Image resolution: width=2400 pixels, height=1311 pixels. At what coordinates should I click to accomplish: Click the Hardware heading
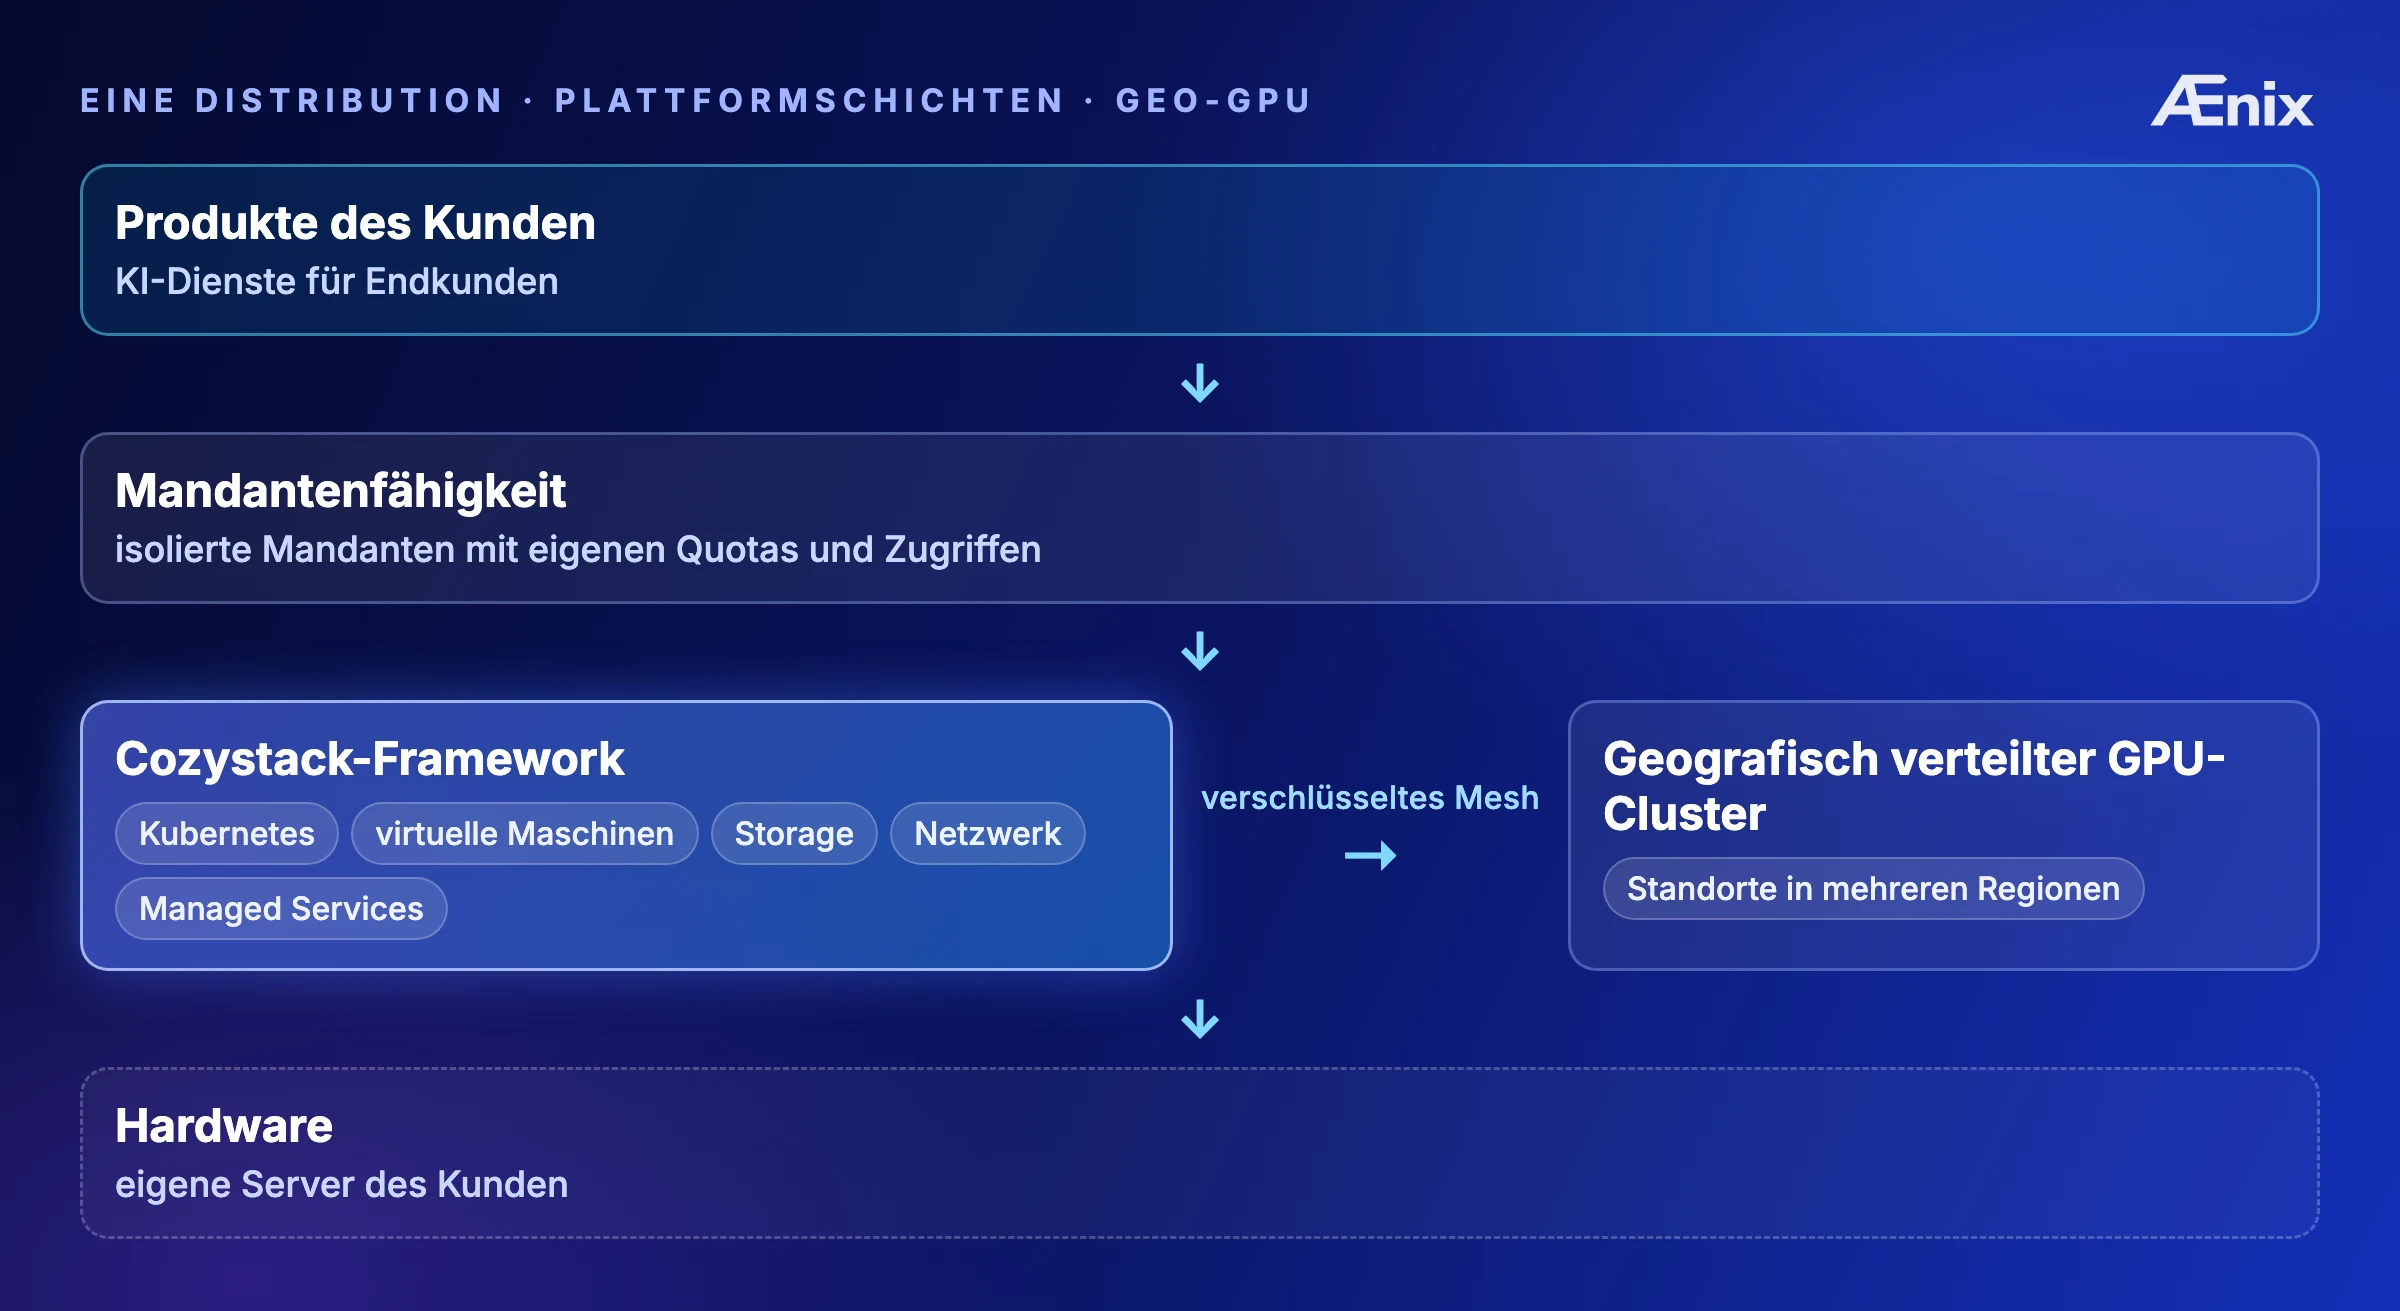coord(224,1125)
